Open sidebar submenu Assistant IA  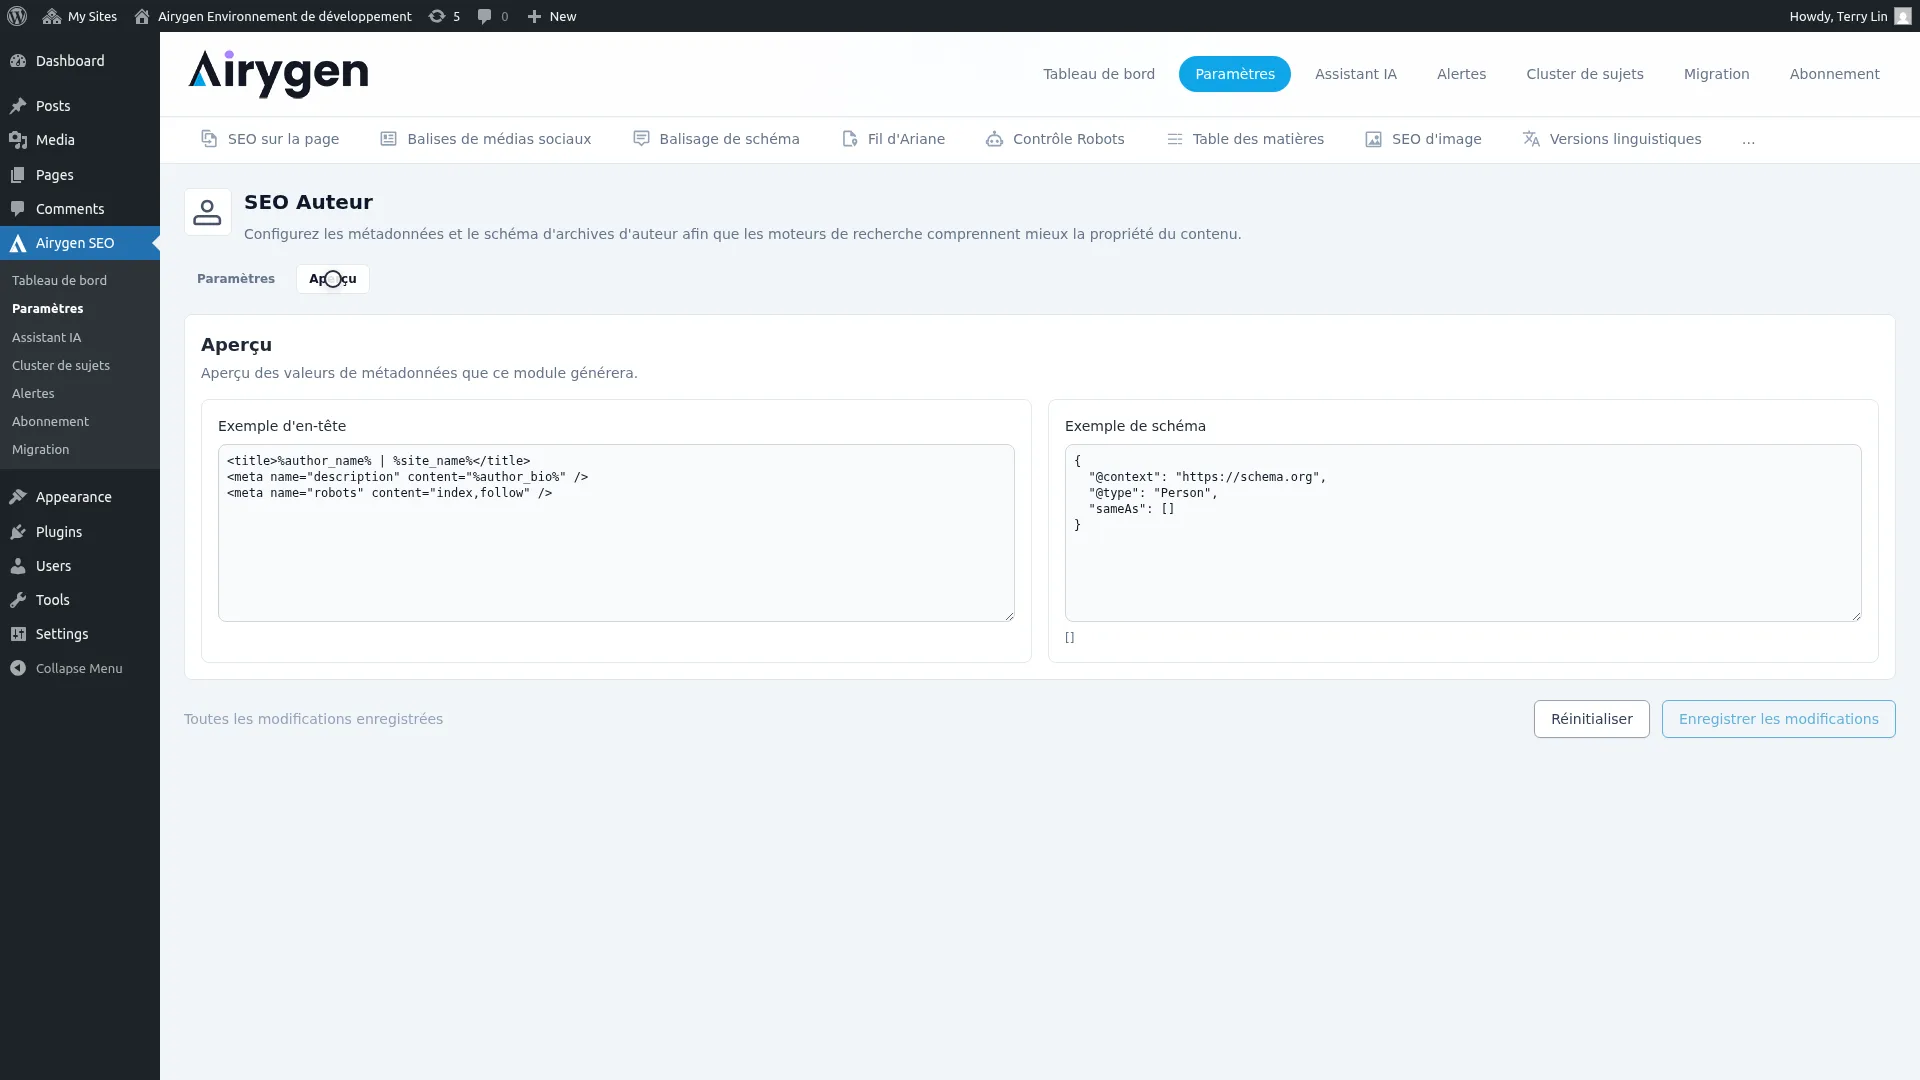(x=47, y=338)
